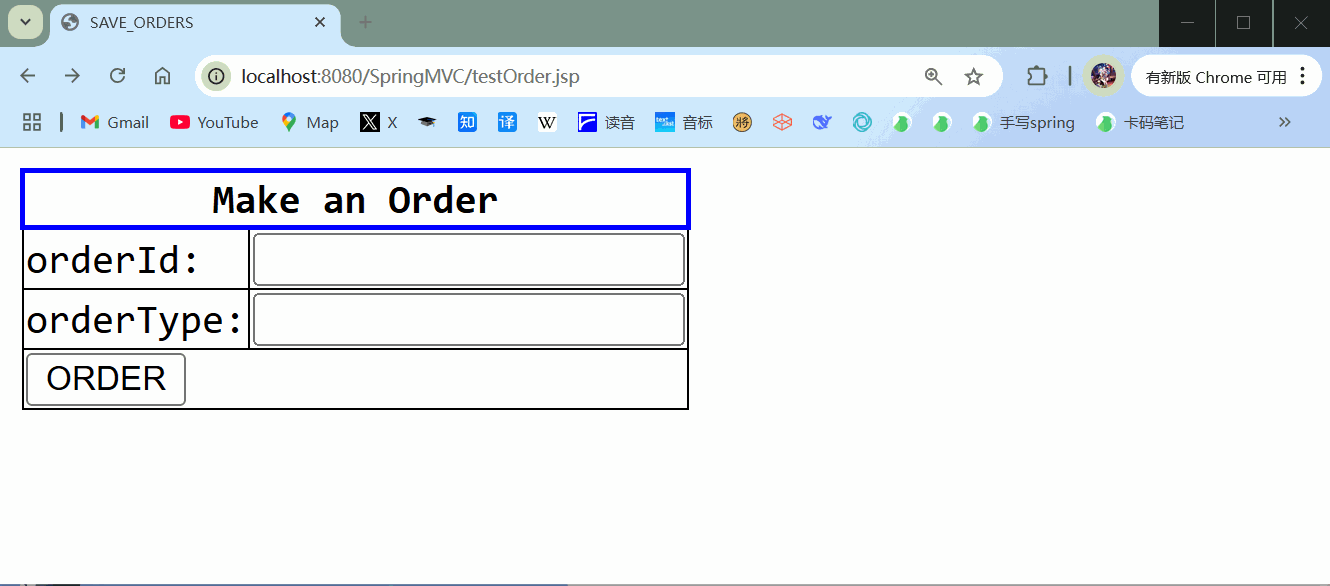Screen dimensions: 1330x586
Task: Click the orderType: label
Action: (x=135, y=320)
